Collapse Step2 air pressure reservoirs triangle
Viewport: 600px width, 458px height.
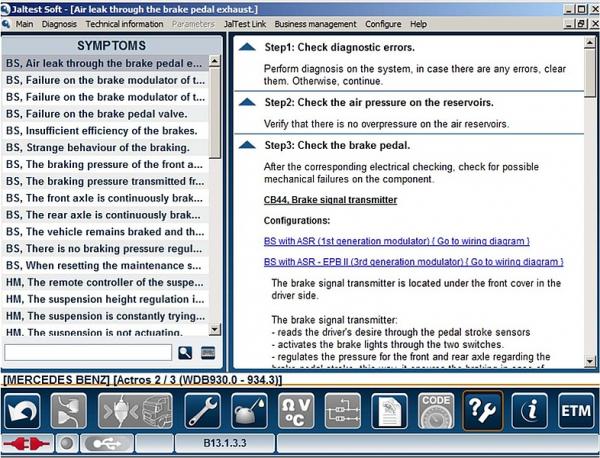coord(247,102)
